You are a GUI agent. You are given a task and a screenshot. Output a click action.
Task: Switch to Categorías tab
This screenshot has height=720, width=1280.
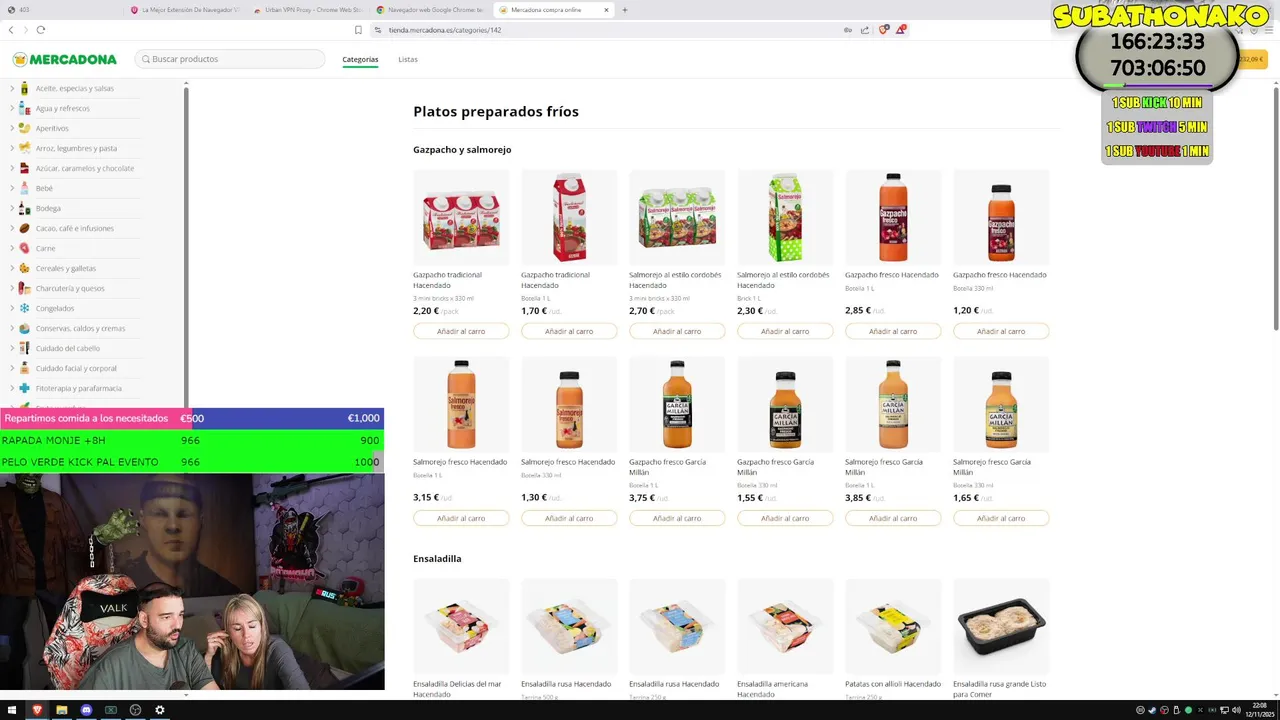coord(360,59)
